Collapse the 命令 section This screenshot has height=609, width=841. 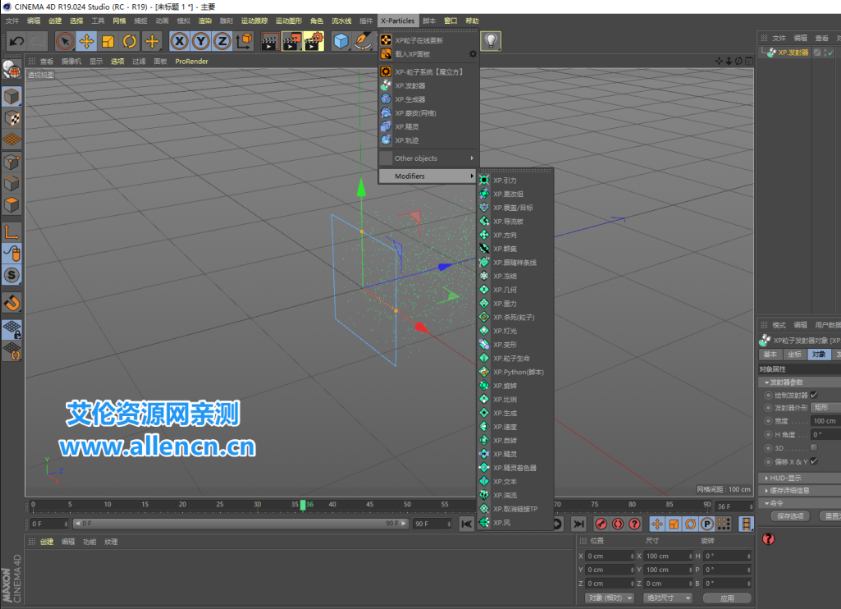click(799, 503)
